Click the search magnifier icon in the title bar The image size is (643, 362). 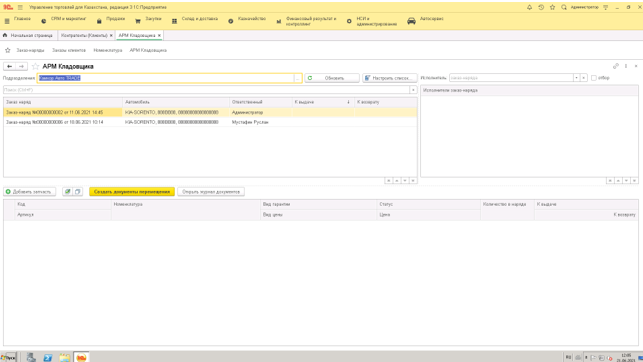point(564,7)
